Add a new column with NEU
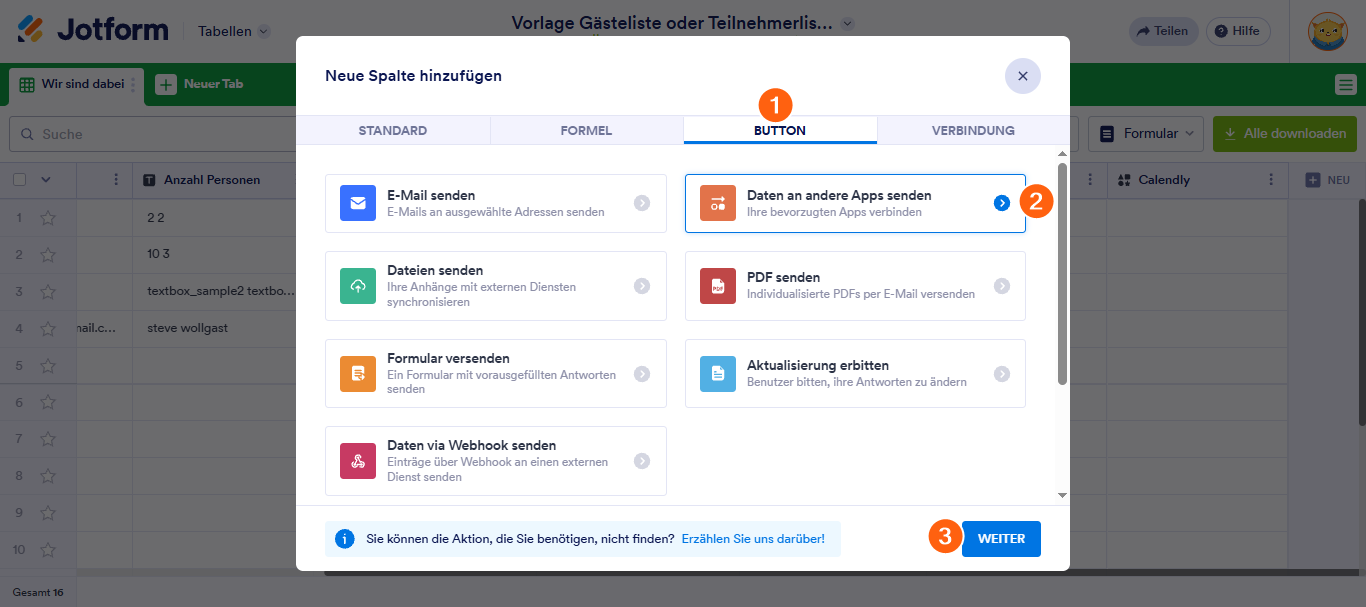 1328,180
